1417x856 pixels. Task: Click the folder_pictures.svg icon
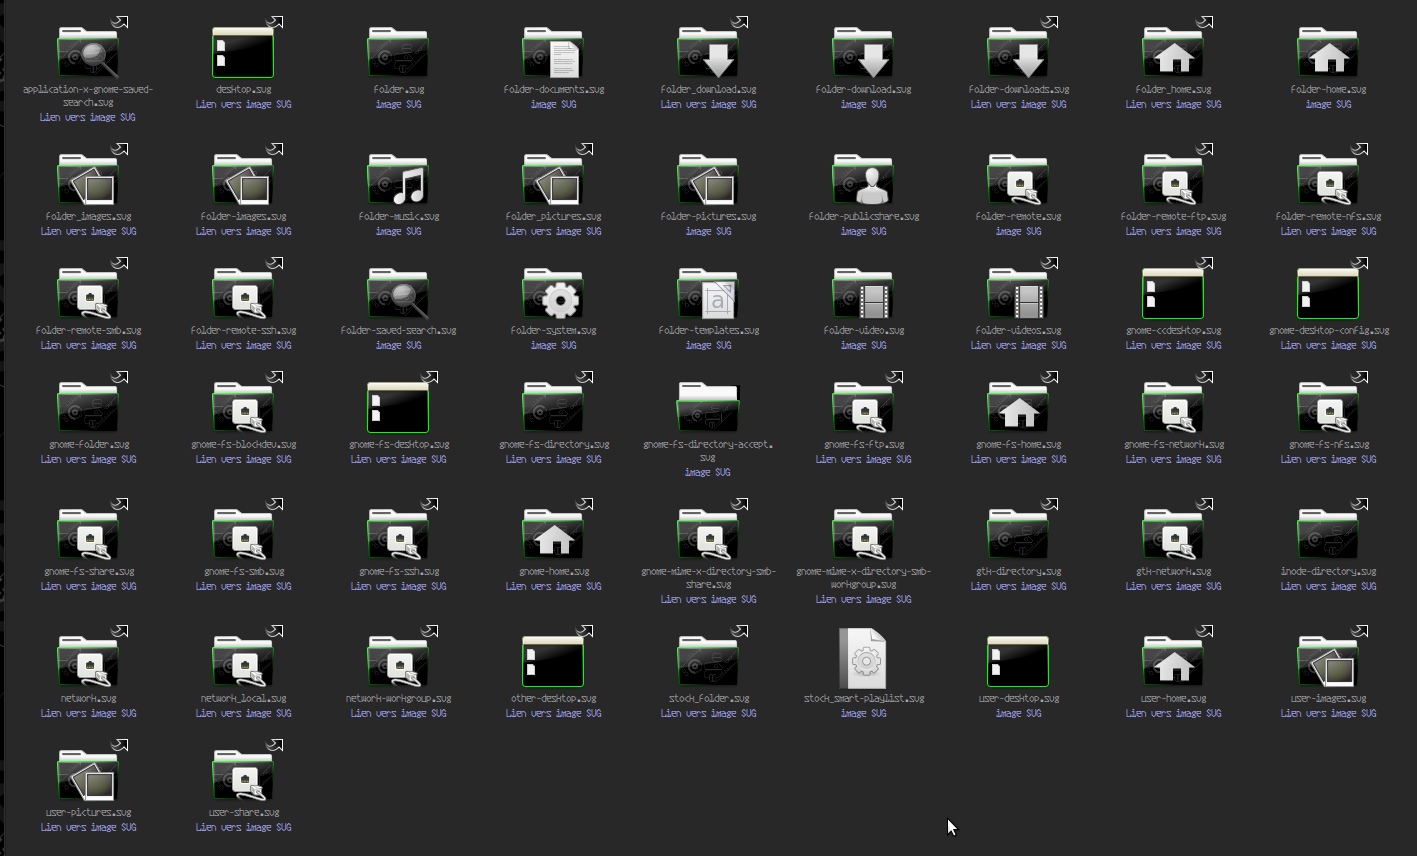(x=553, y=179)
